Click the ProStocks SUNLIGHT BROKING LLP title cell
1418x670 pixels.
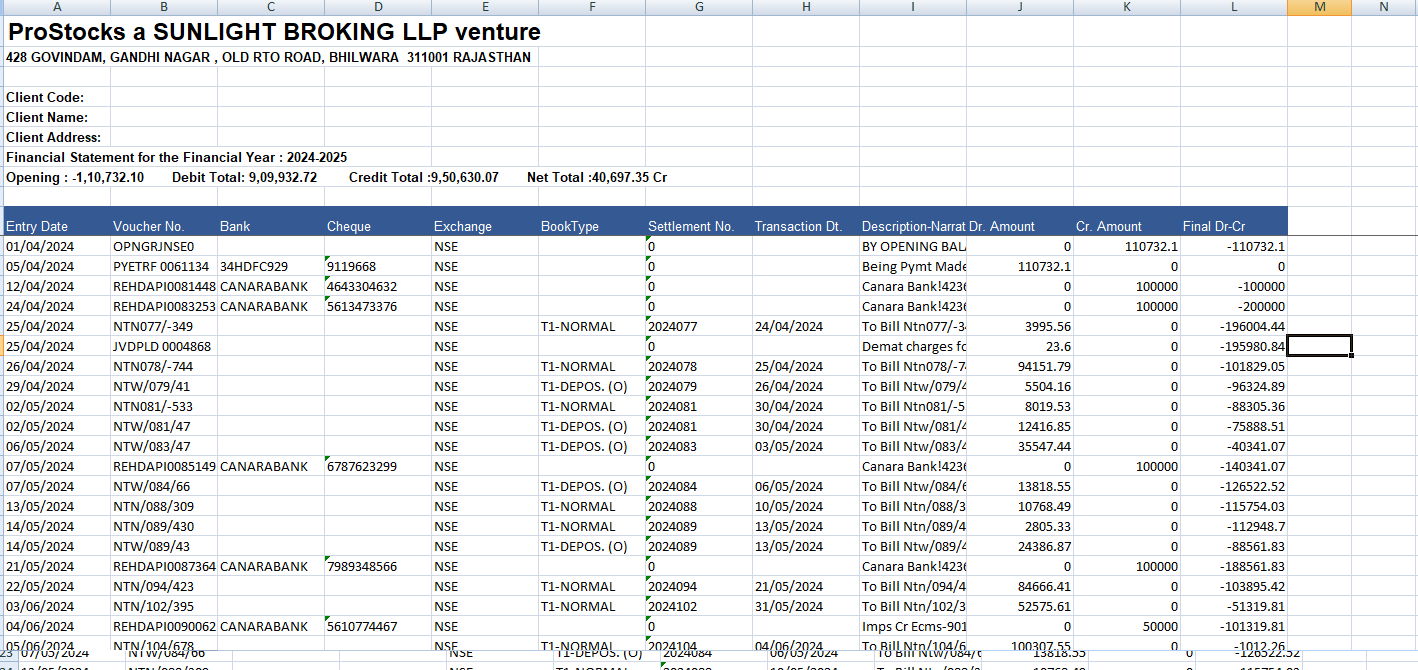tap(274, 32)
